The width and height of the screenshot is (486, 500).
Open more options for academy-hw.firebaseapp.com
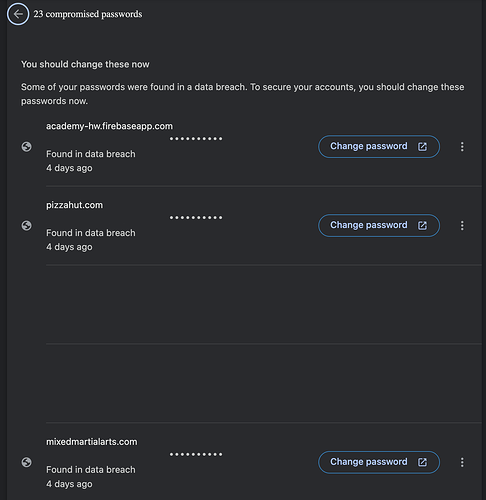coord(462,147)
